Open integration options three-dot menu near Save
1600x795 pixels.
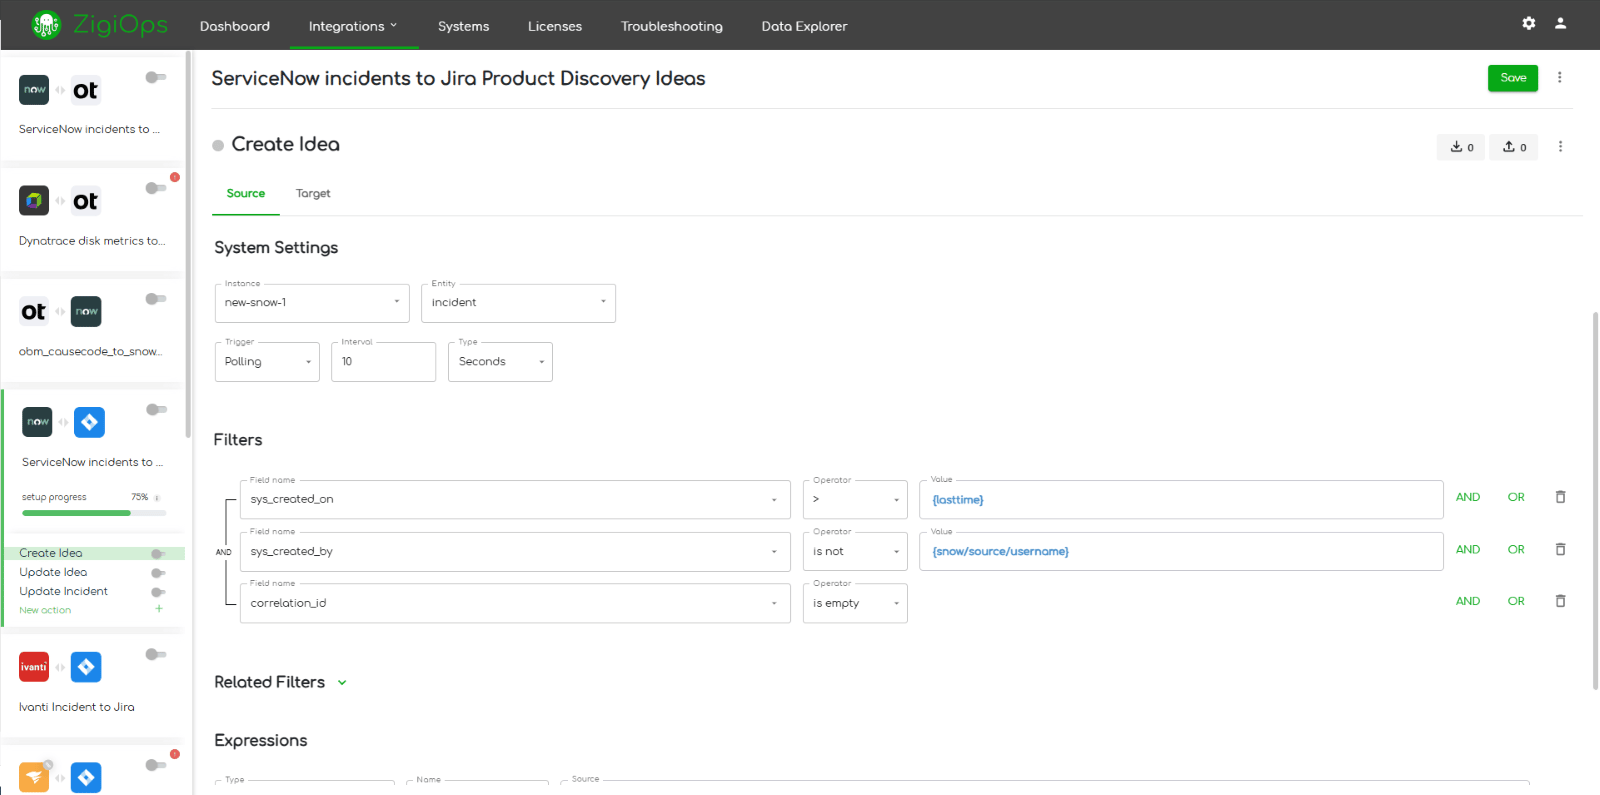click(1559, 78)
